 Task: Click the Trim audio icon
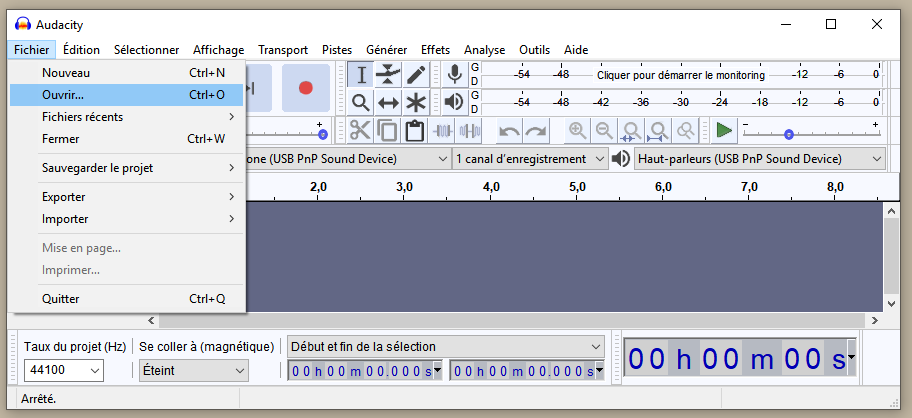(443, 130)
